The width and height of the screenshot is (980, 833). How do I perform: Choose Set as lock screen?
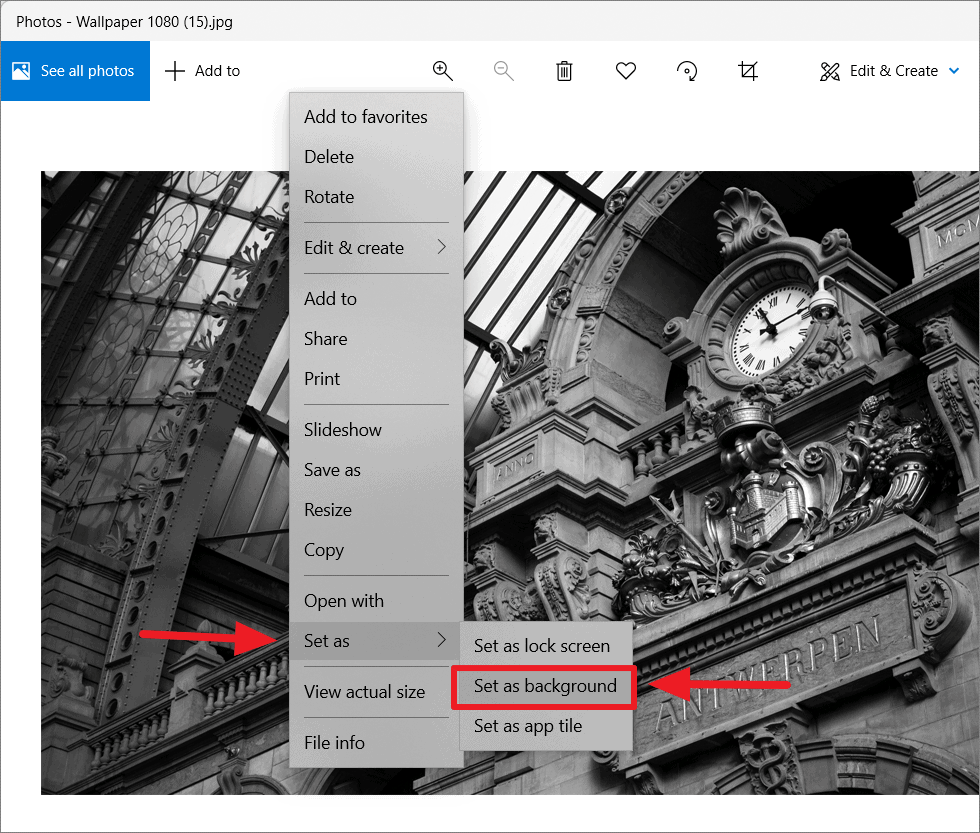coord(541,646)
